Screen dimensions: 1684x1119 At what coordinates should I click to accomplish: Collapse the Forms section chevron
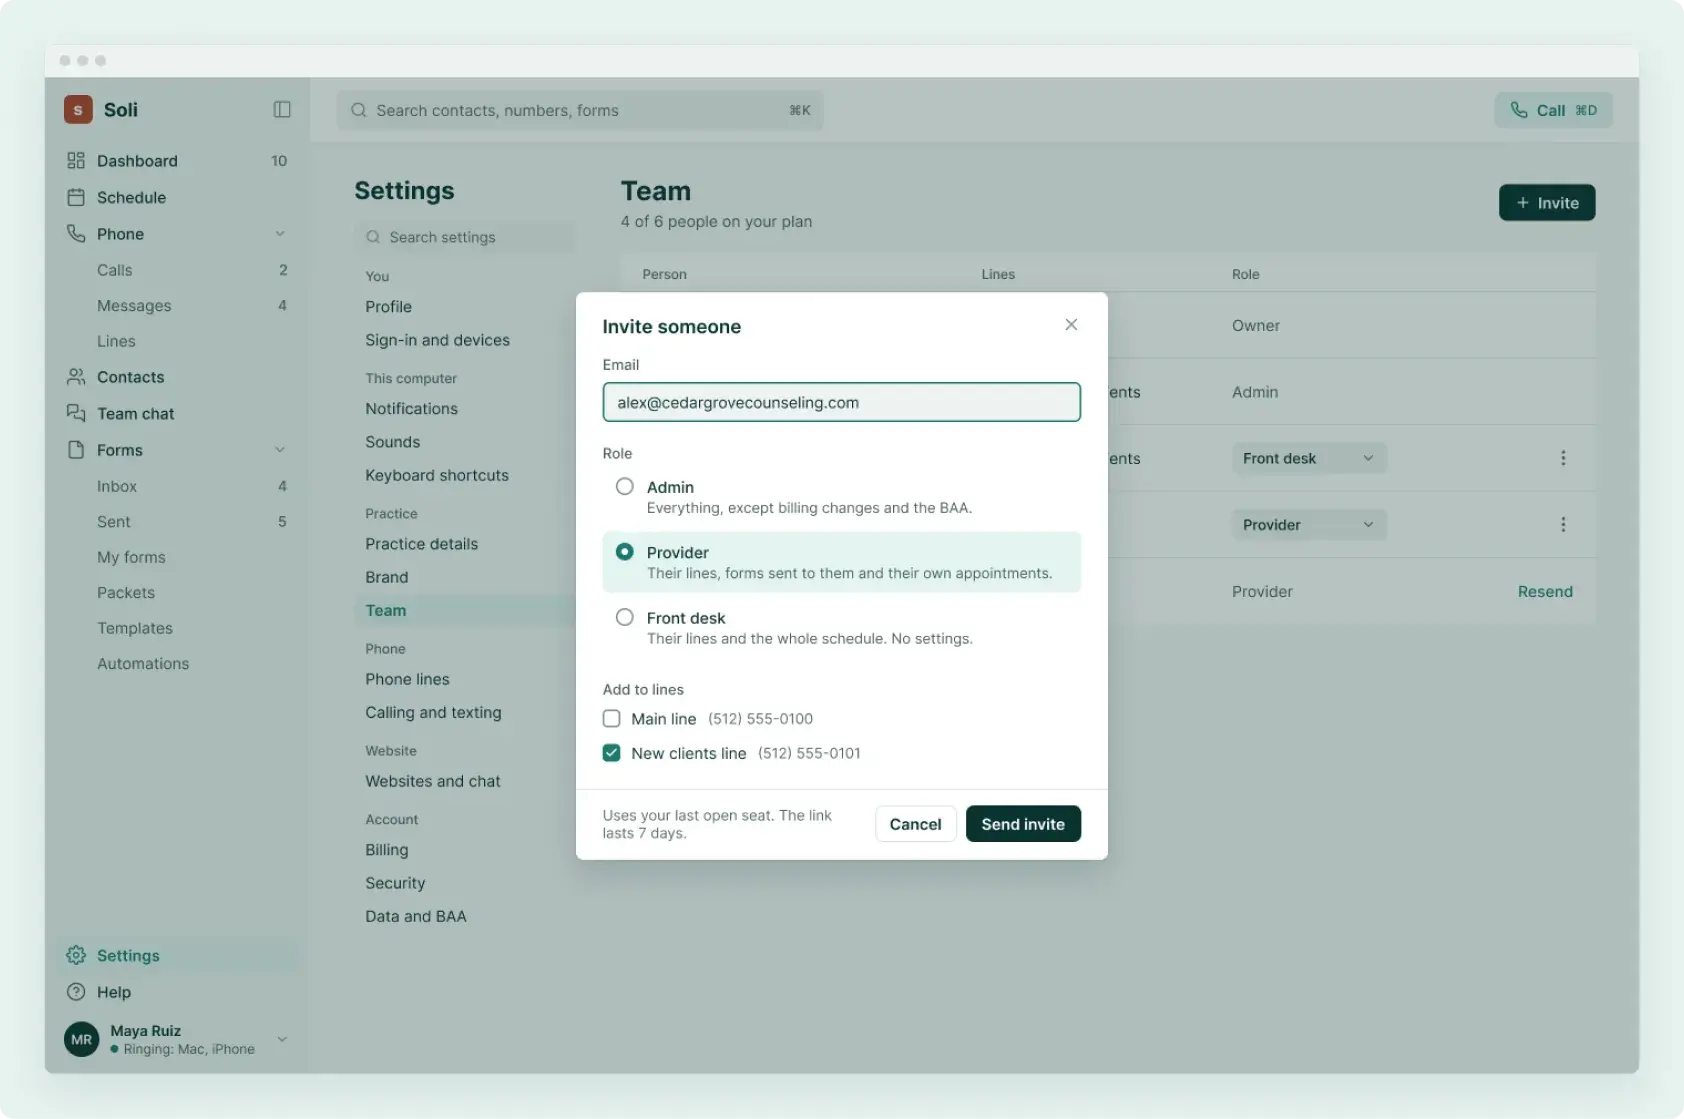280,450
